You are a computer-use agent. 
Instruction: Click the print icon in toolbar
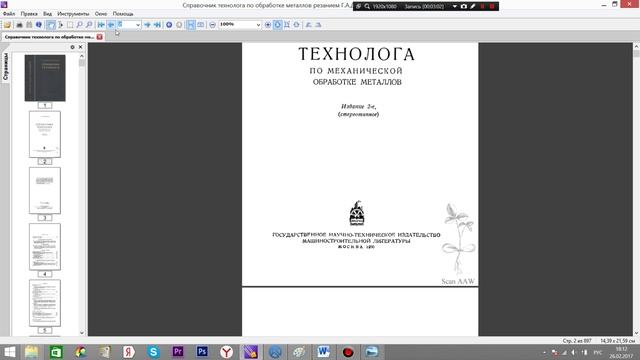point(19,25)
